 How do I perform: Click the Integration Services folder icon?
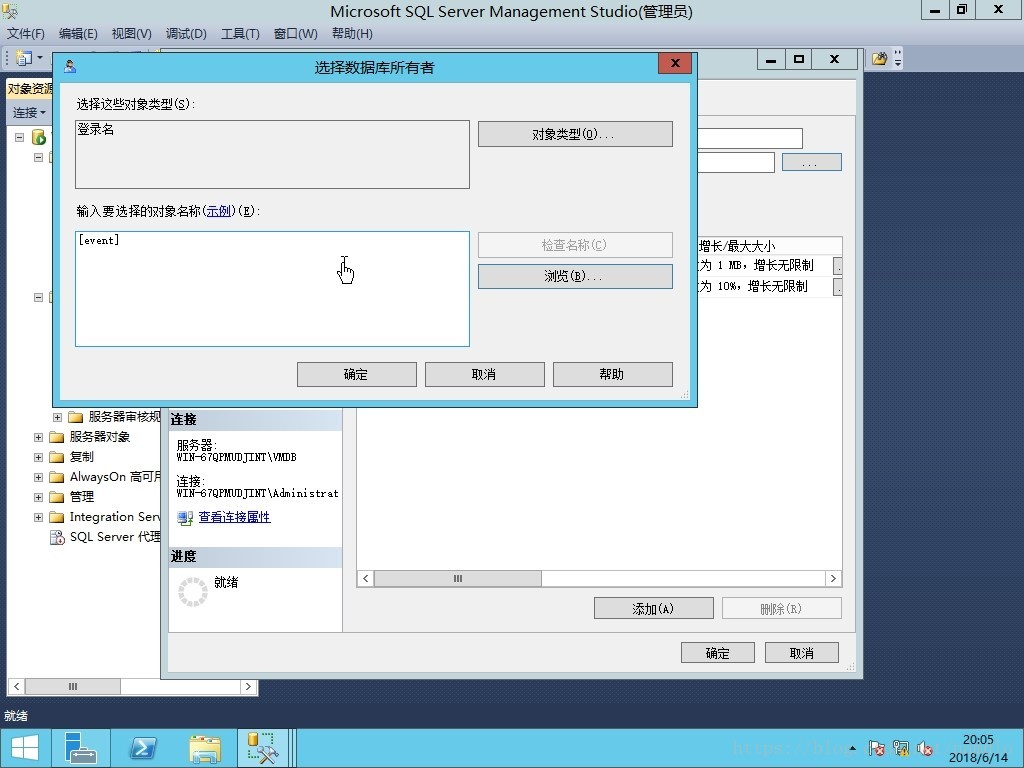pyautogui.click(x=57, y=517)
